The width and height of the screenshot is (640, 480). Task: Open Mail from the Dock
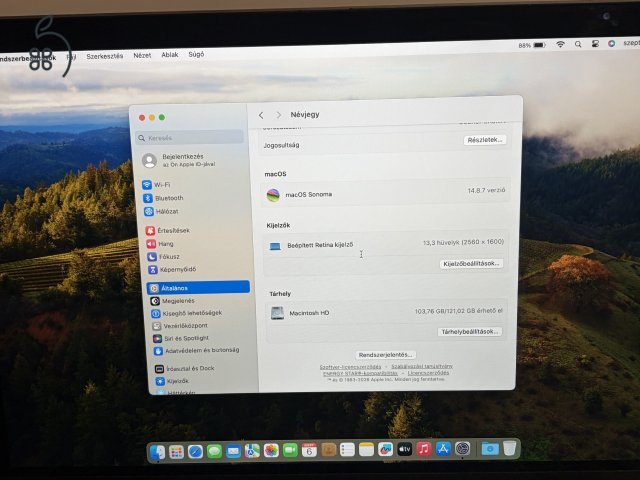point(233,451)
